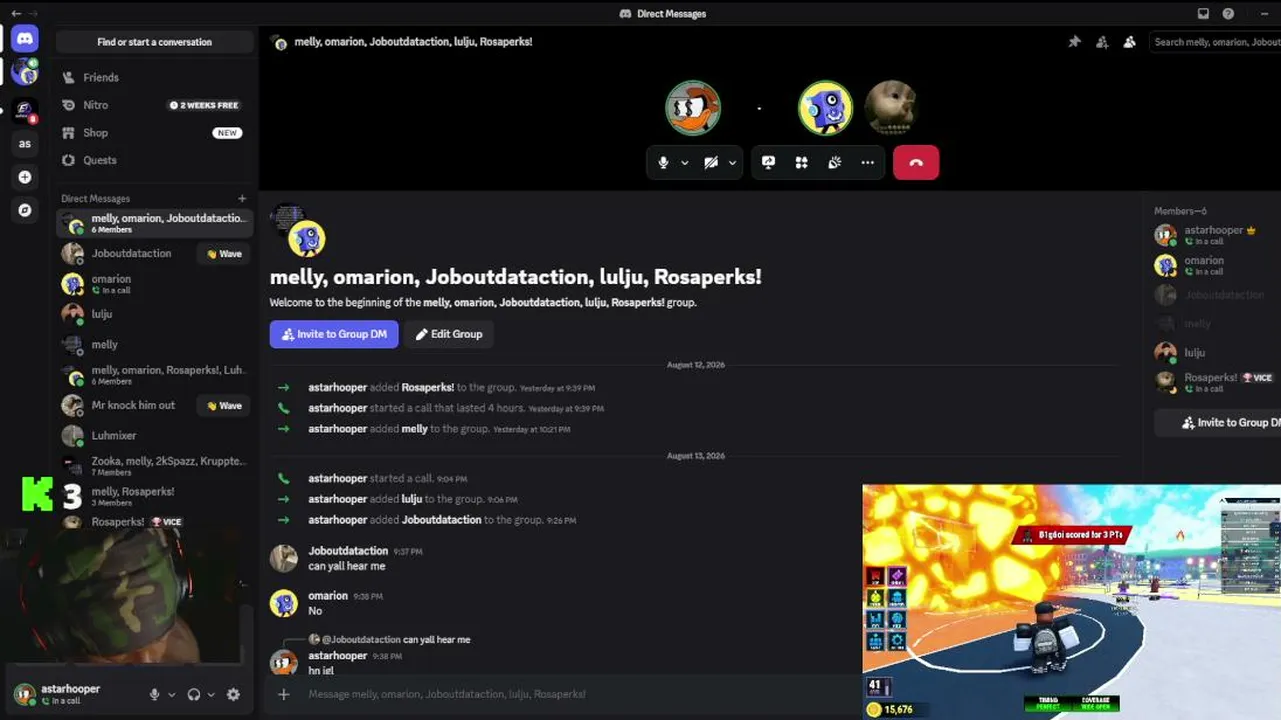Deafen with headphones icon in user panel
The image size is (1281, 720).
pyautogui.click(x=194, y=694)
